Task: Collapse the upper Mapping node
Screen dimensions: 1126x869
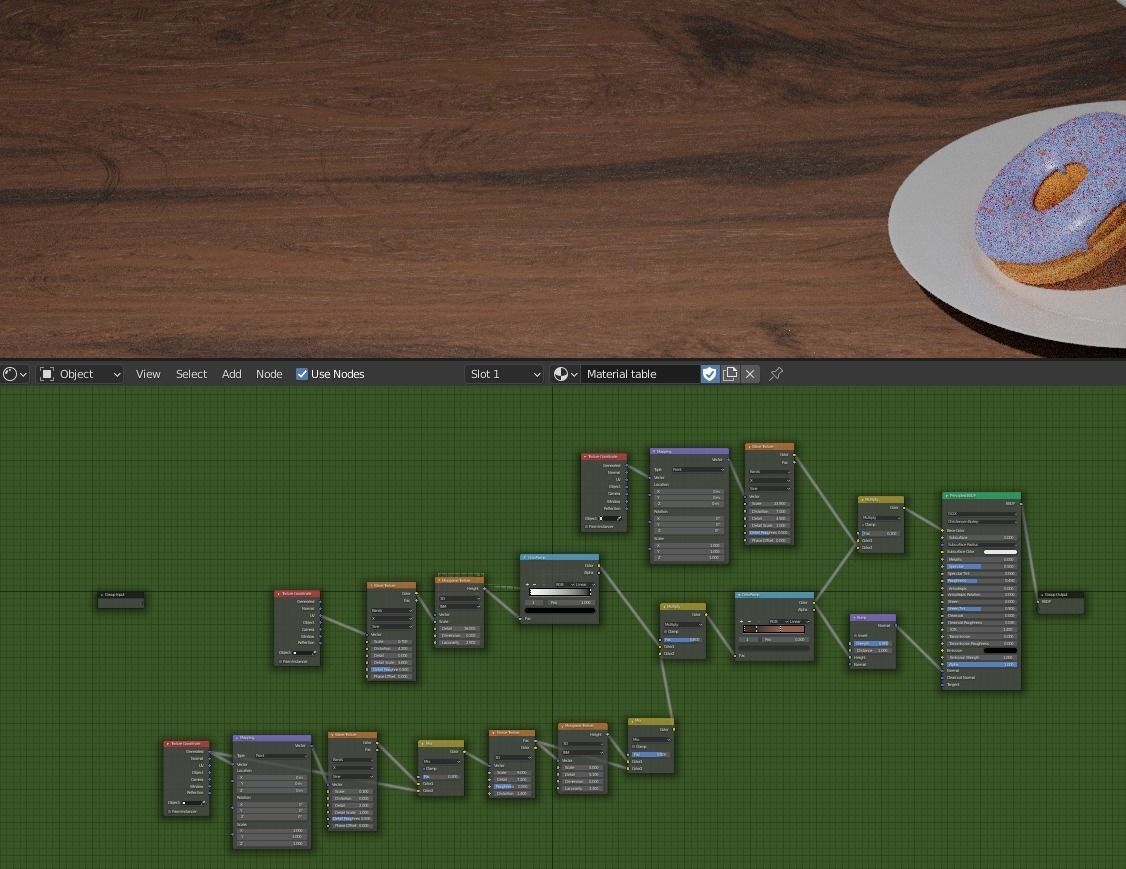Action: pos(654,452)
